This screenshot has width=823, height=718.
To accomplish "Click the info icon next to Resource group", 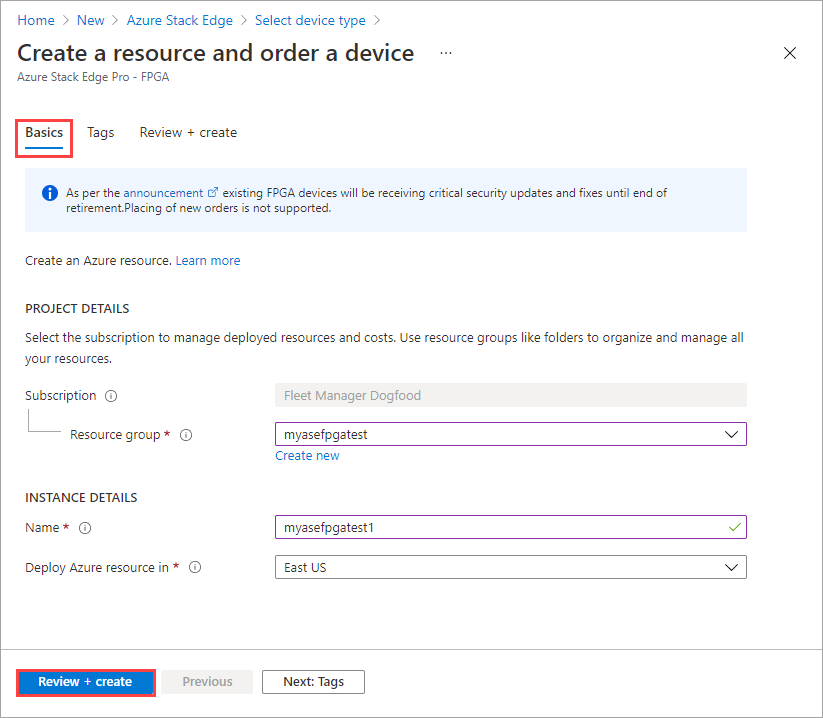I will pyautogui.click(x=186, y=434).
